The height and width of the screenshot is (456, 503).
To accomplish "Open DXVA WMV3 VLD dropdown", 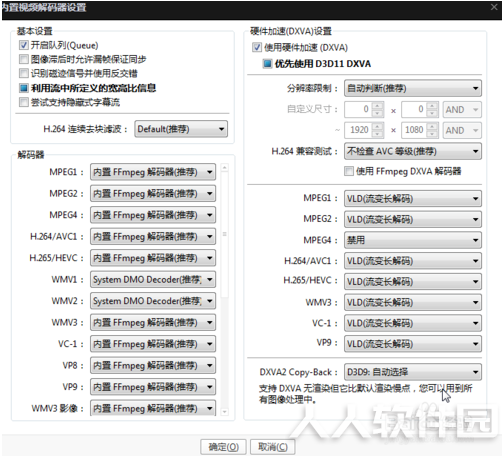I will coord(413,302).
